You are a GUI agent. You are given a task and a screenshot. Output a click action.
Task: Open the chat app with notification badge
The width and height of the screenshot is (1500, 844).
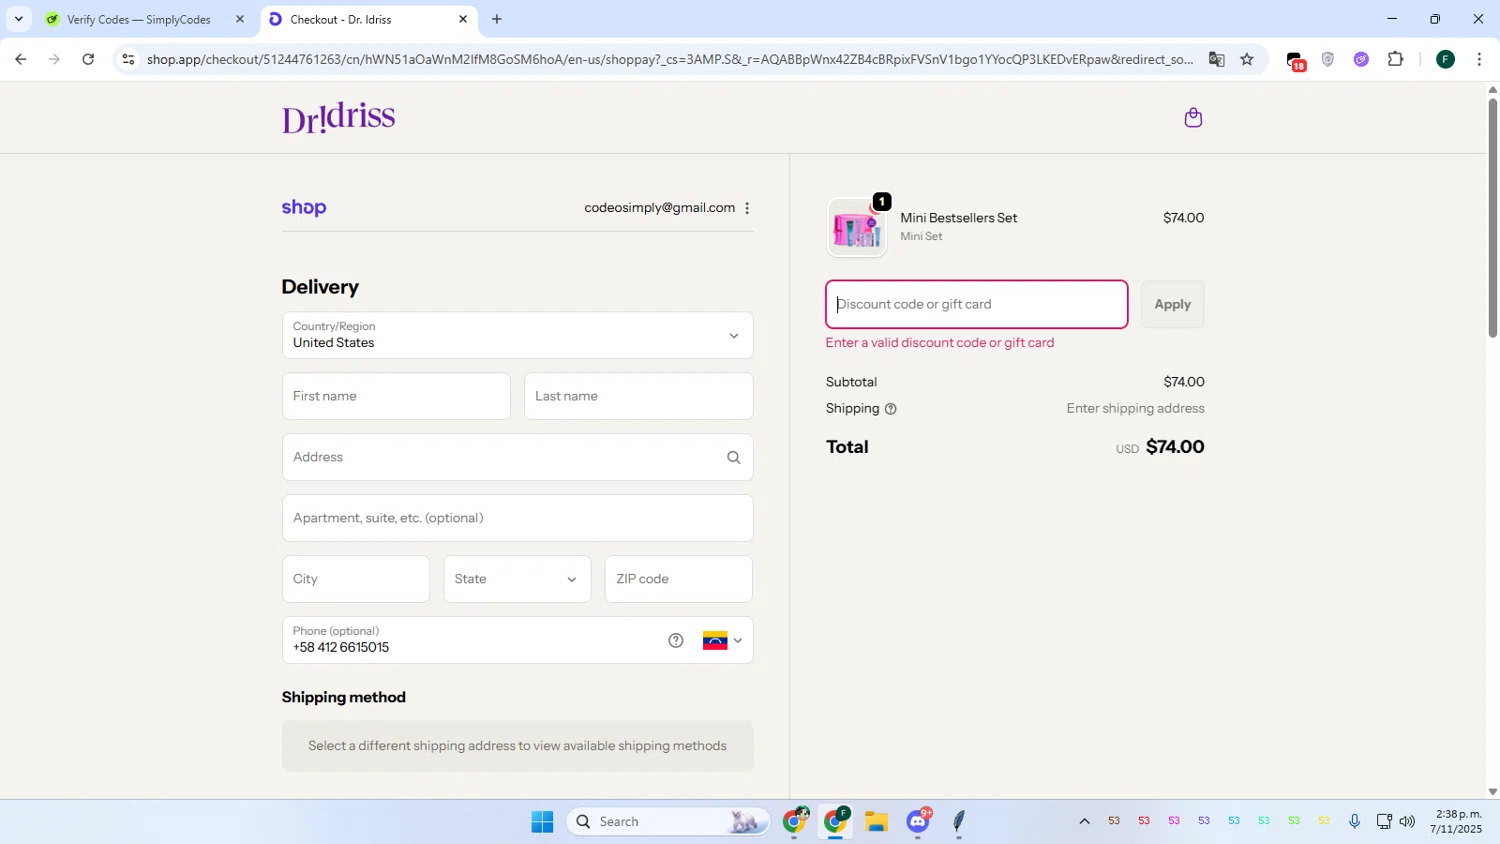click(x=918, y=822)
